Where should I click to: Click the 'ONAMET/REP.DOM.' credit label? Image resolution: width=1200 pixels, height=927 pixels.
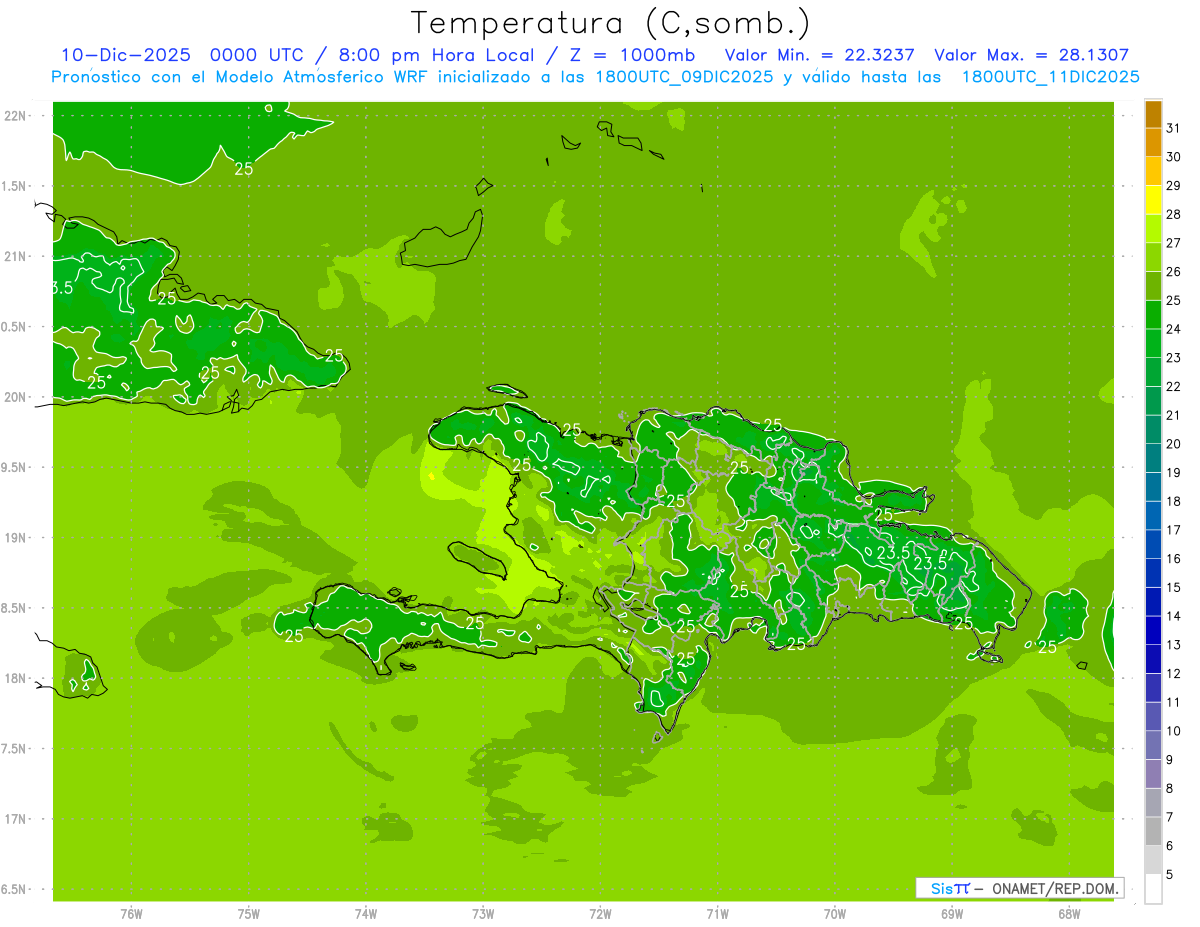[x=1056, y=888]
